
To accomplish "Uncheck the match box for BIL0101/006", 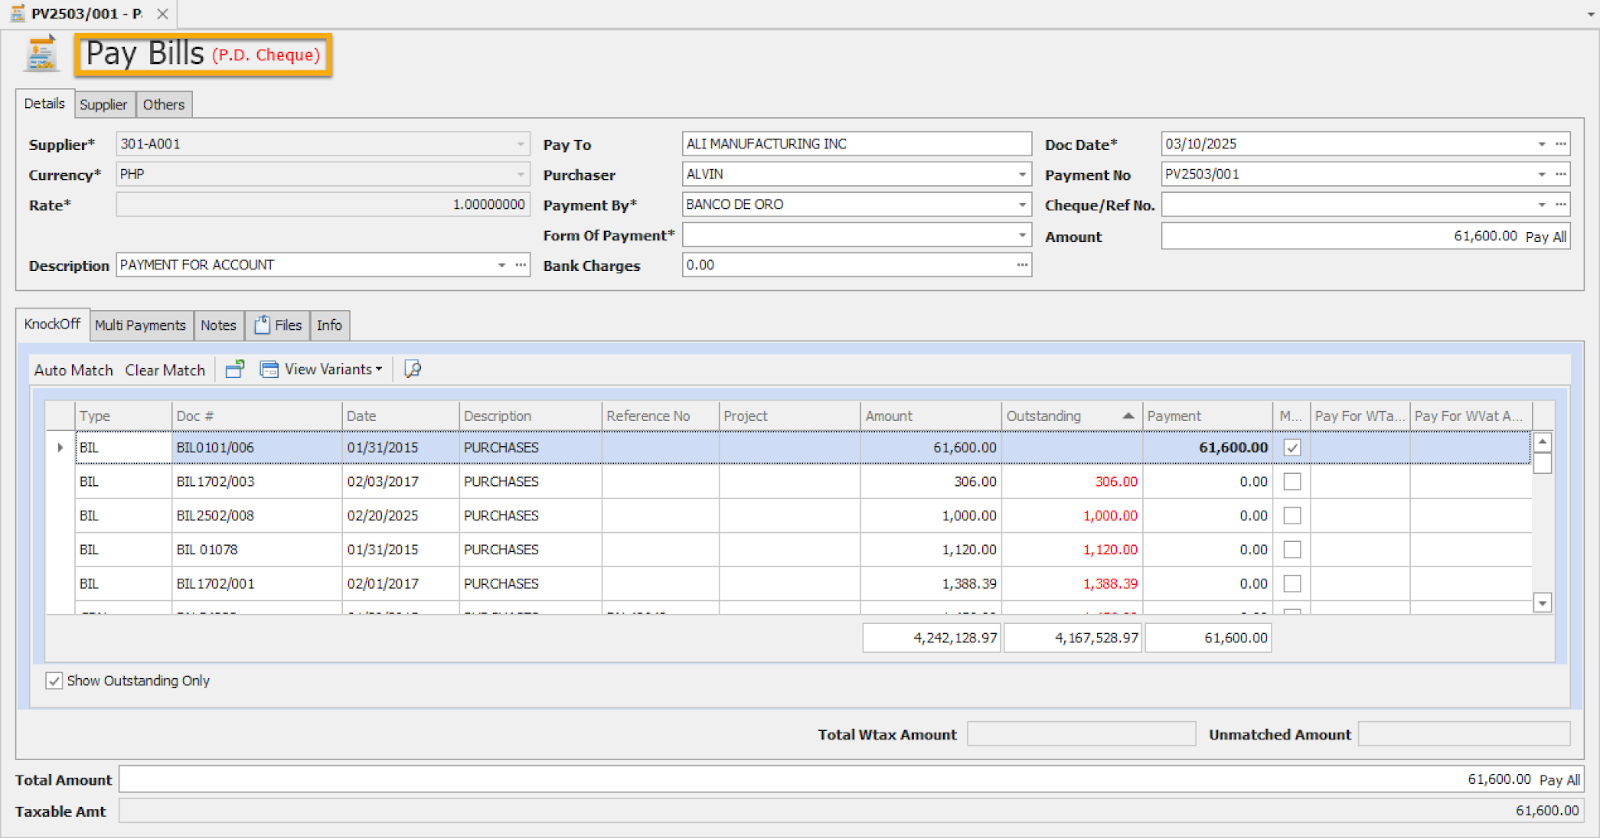I will pyautogui.click(x=1292, y=448).
